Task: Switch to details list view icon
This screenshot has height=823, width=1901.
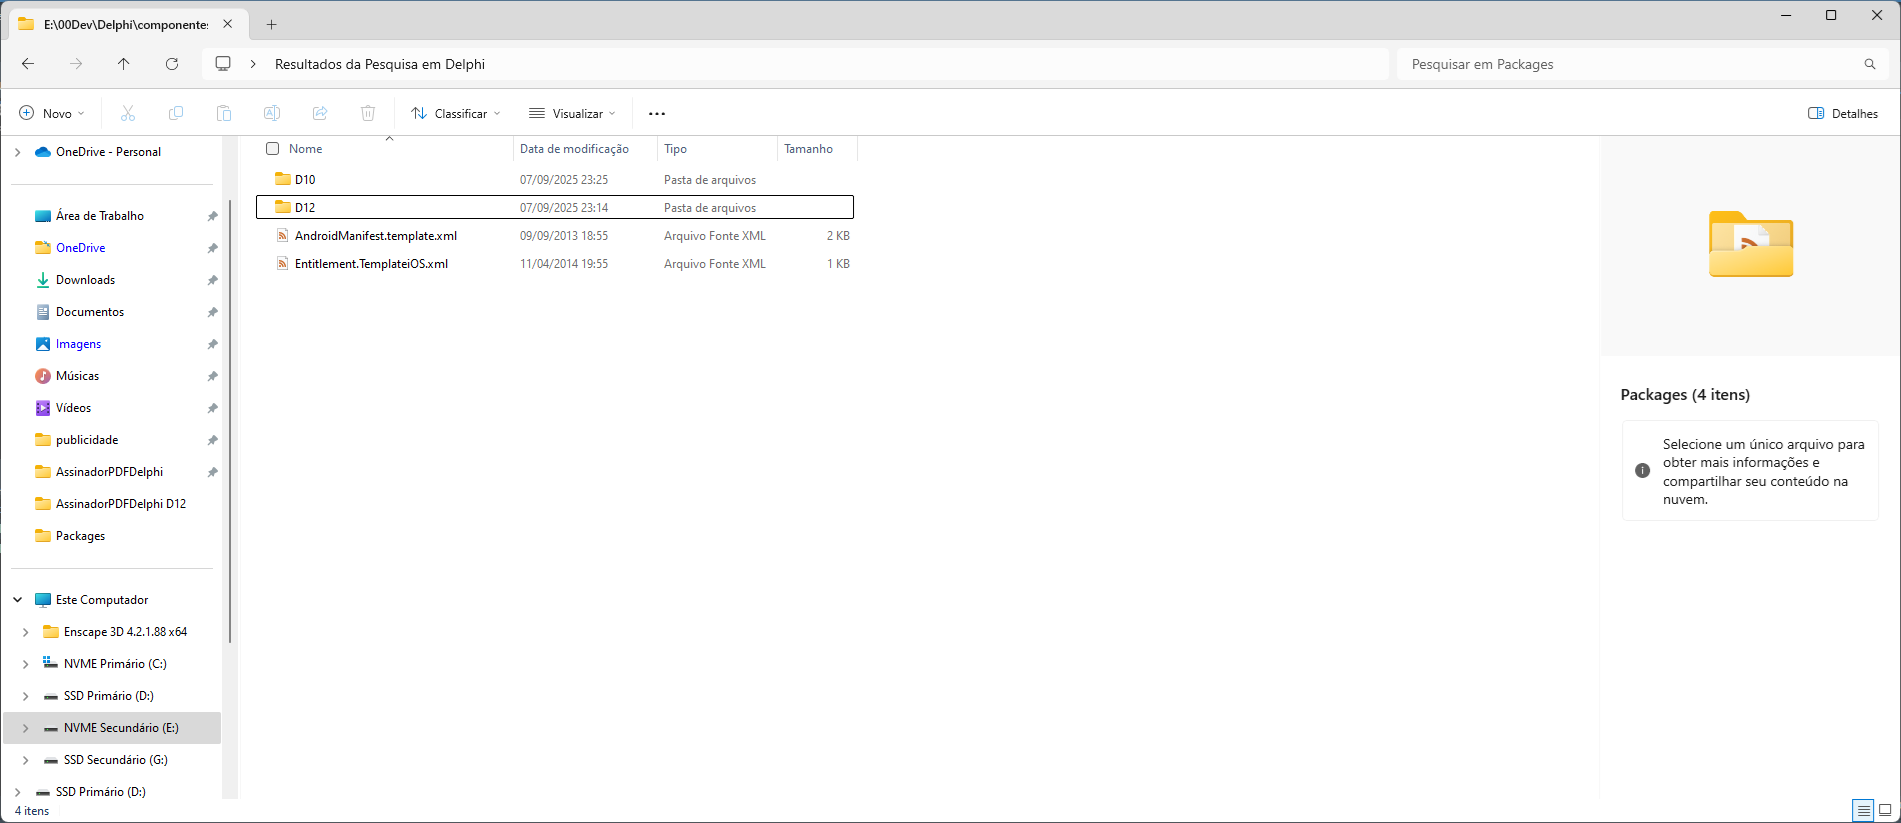Action: [1863, 810]
